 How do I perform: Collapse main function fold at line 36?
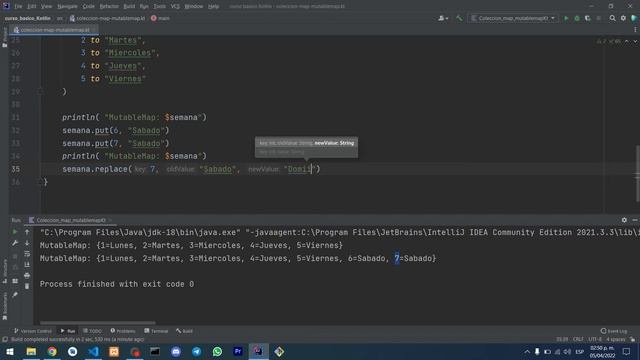coord(40,182)
